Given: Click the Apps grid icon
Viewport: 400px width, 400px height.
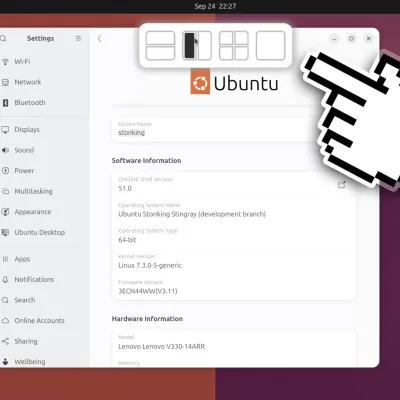Looking at the screenshot, I should pos(5,259).
